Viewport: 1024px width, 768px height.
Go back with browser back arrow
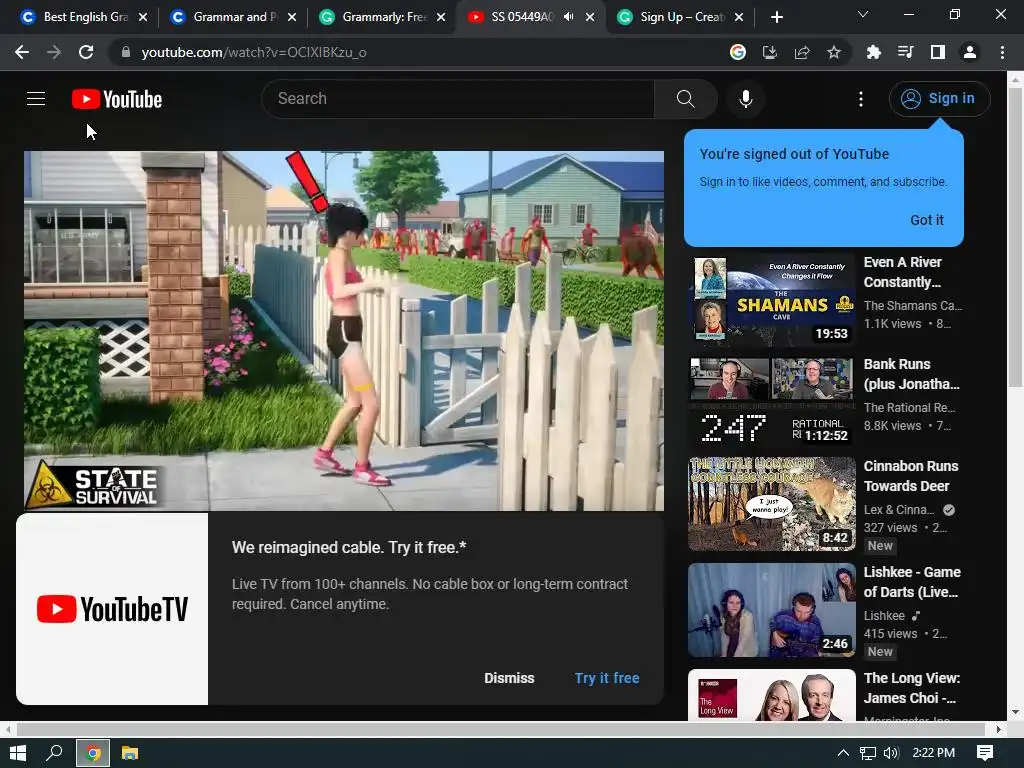22,52
